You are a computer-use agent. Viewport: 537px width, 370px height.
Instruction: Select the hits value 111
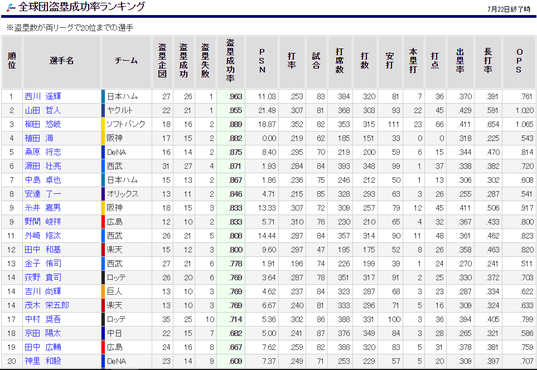tap(394, 124)
